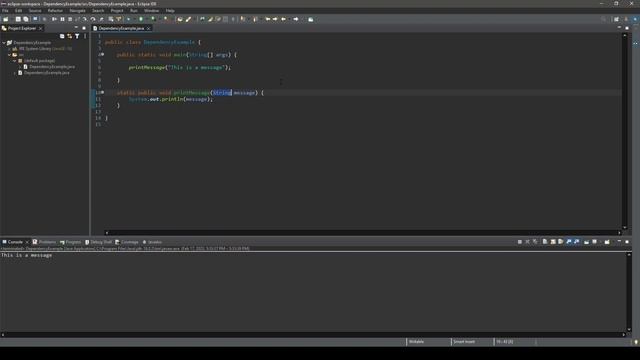This screenshot has height=360, width=640.
Task: Toggle code fold marker at line 10
Action: point(103,92)
